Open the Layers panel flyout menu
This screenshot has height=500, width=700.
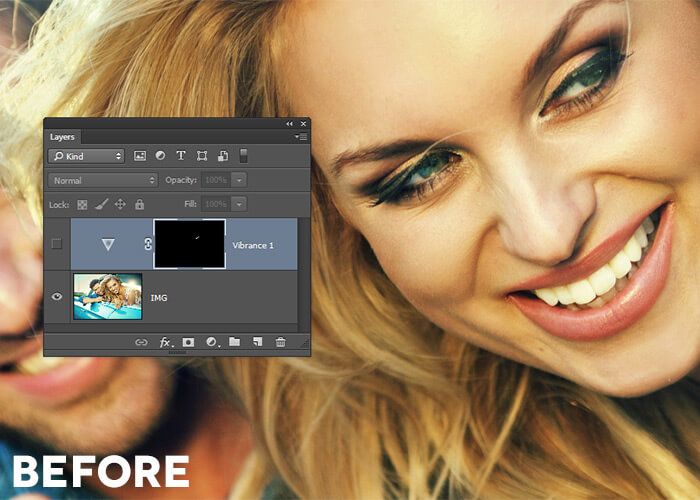(302, 137)
